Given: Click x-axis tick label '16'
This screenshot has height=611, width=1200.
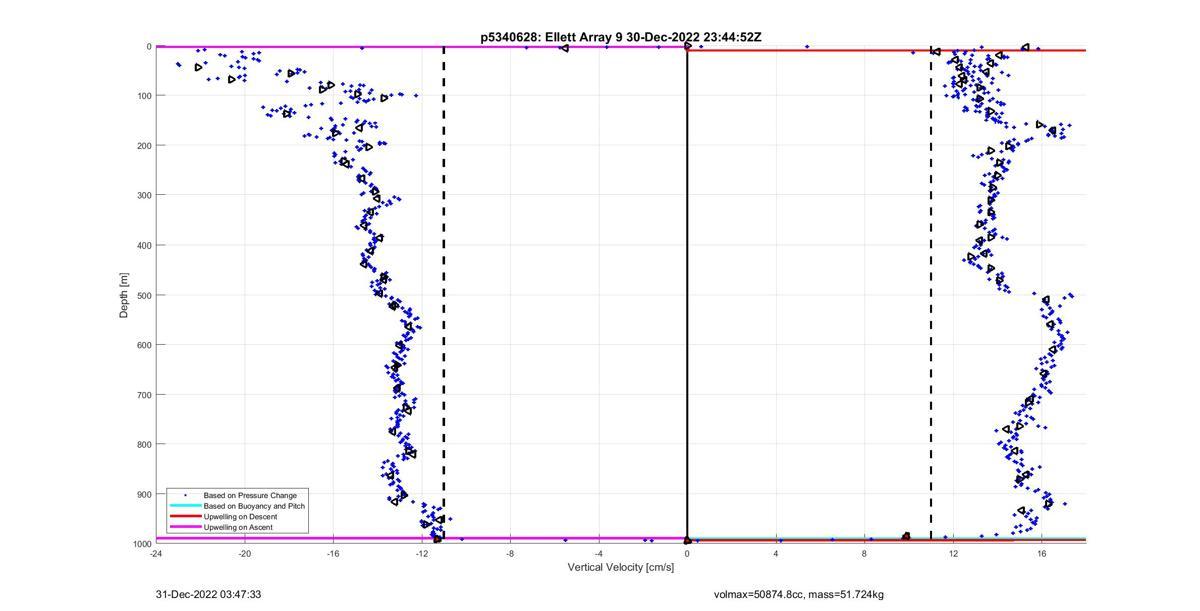Looking at the screenshot, I should point(1041,553).
